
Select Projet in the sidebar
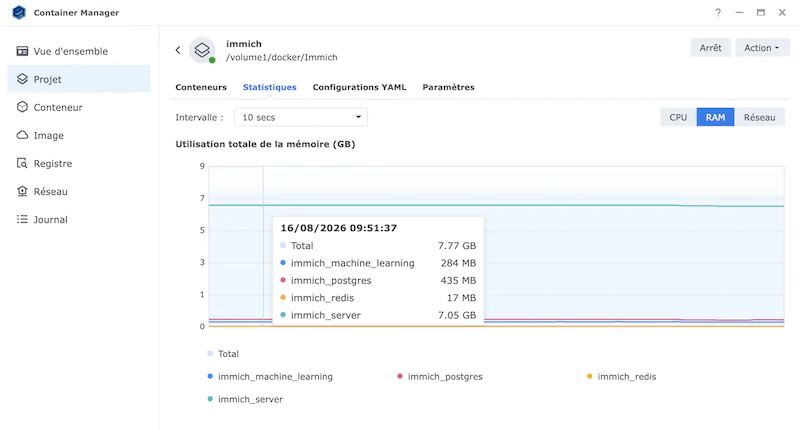(79, 79)
